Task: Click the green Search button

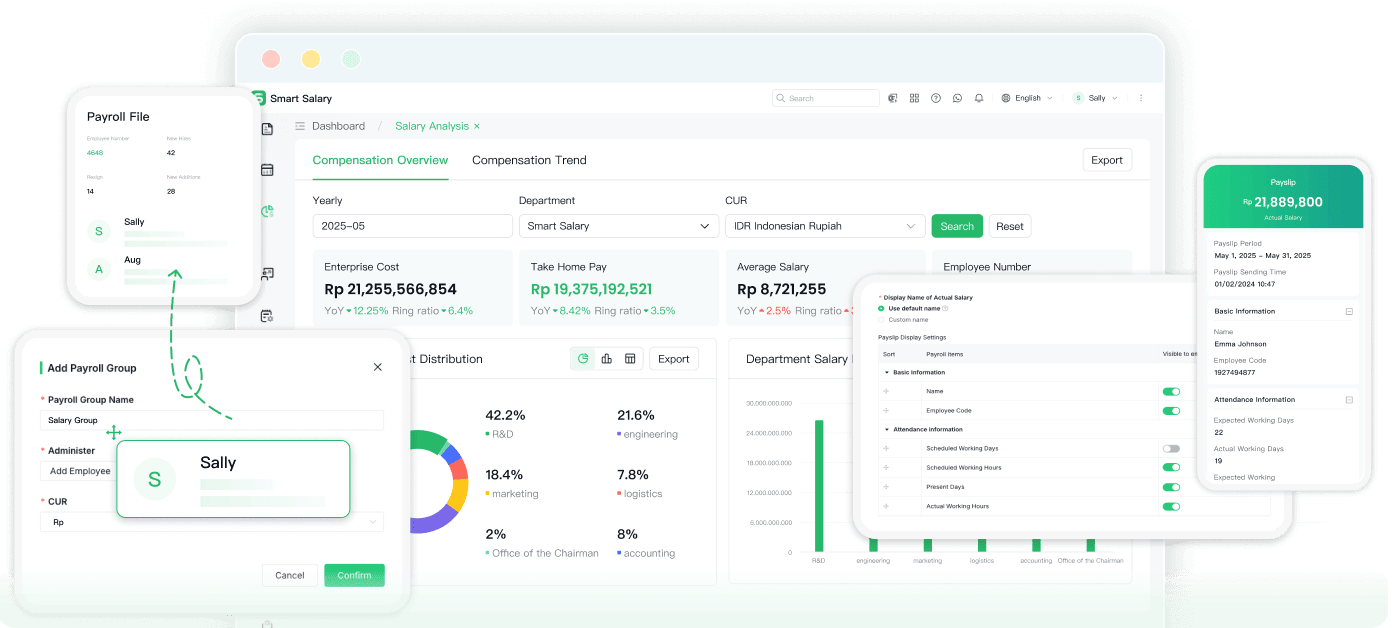Action: click(956, 226)
